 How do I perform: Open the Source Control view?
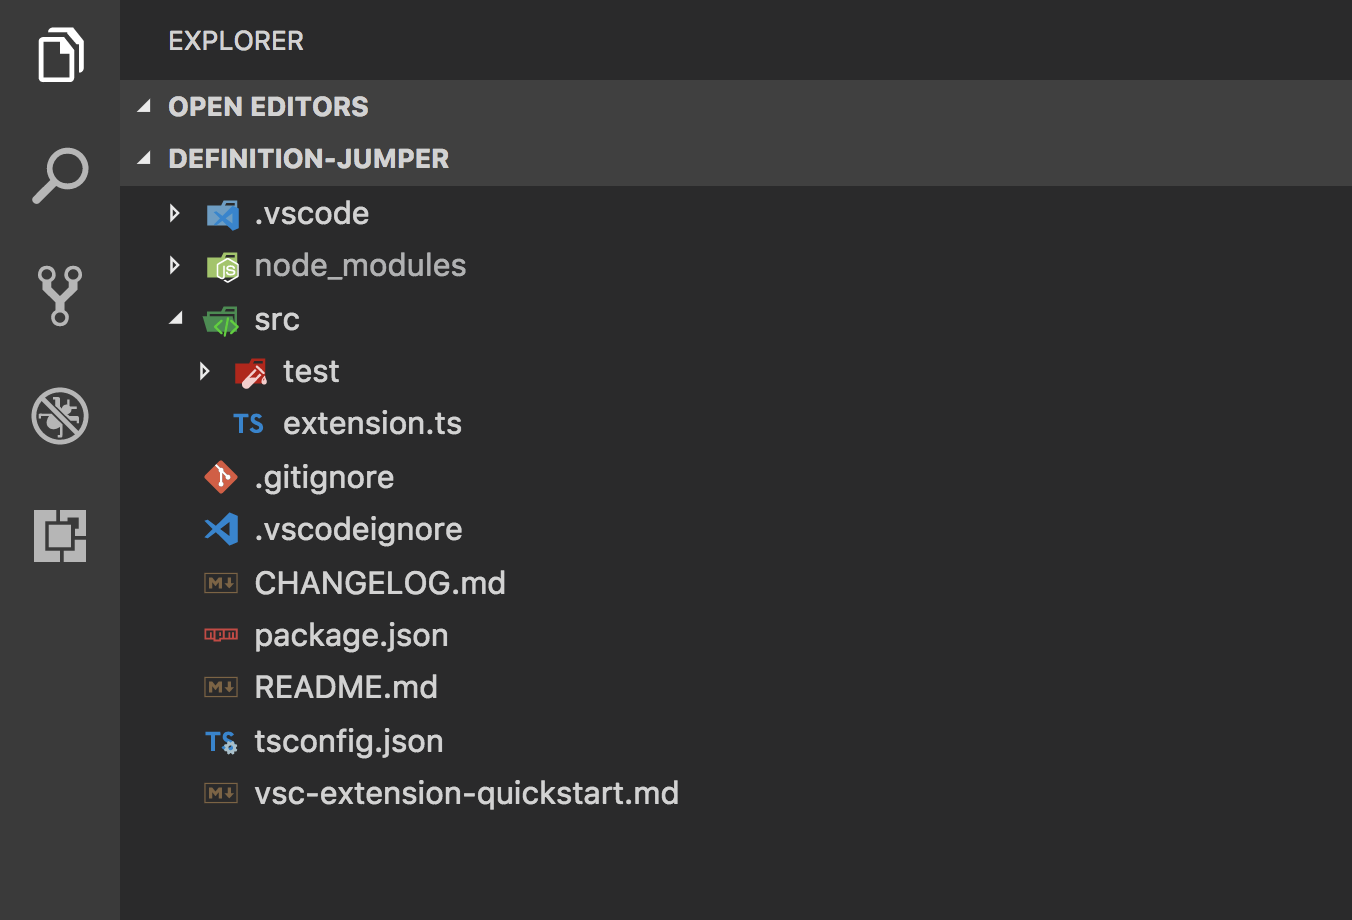[60, 296]
